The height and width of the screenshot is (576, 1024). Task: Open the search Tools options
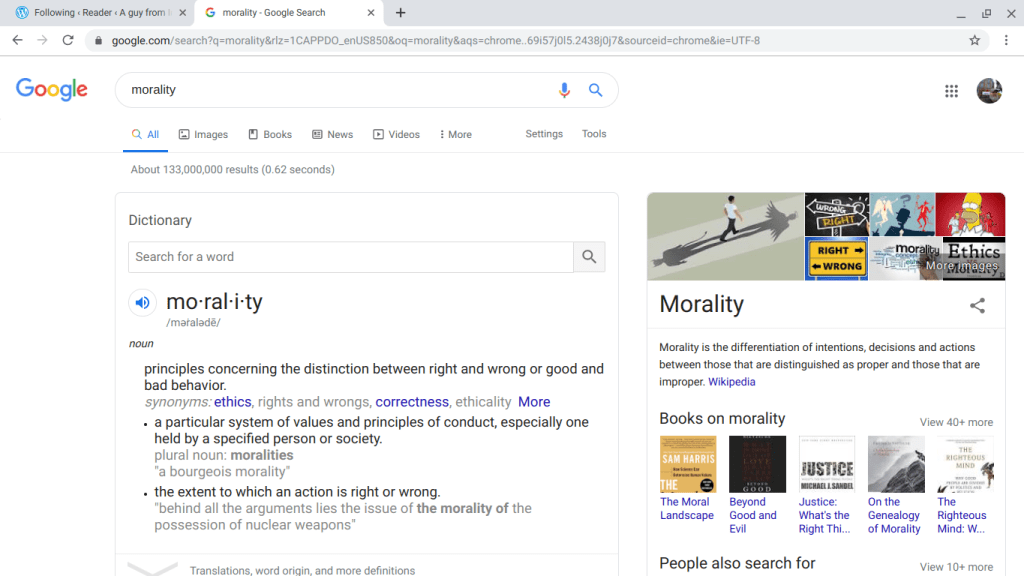(594, 134)
